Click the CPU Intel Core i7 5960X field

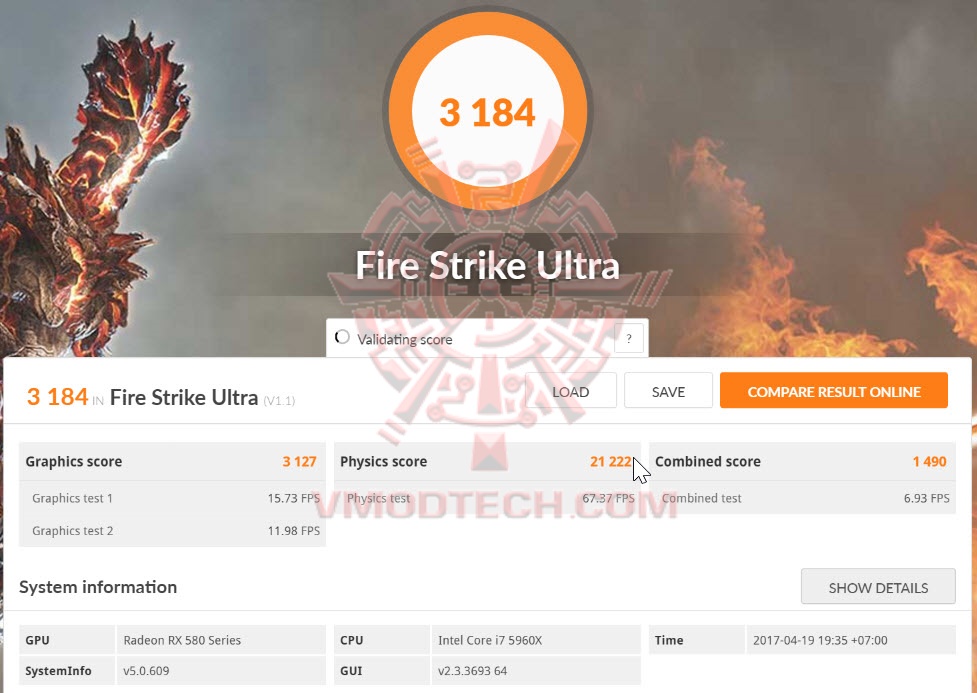536,640
